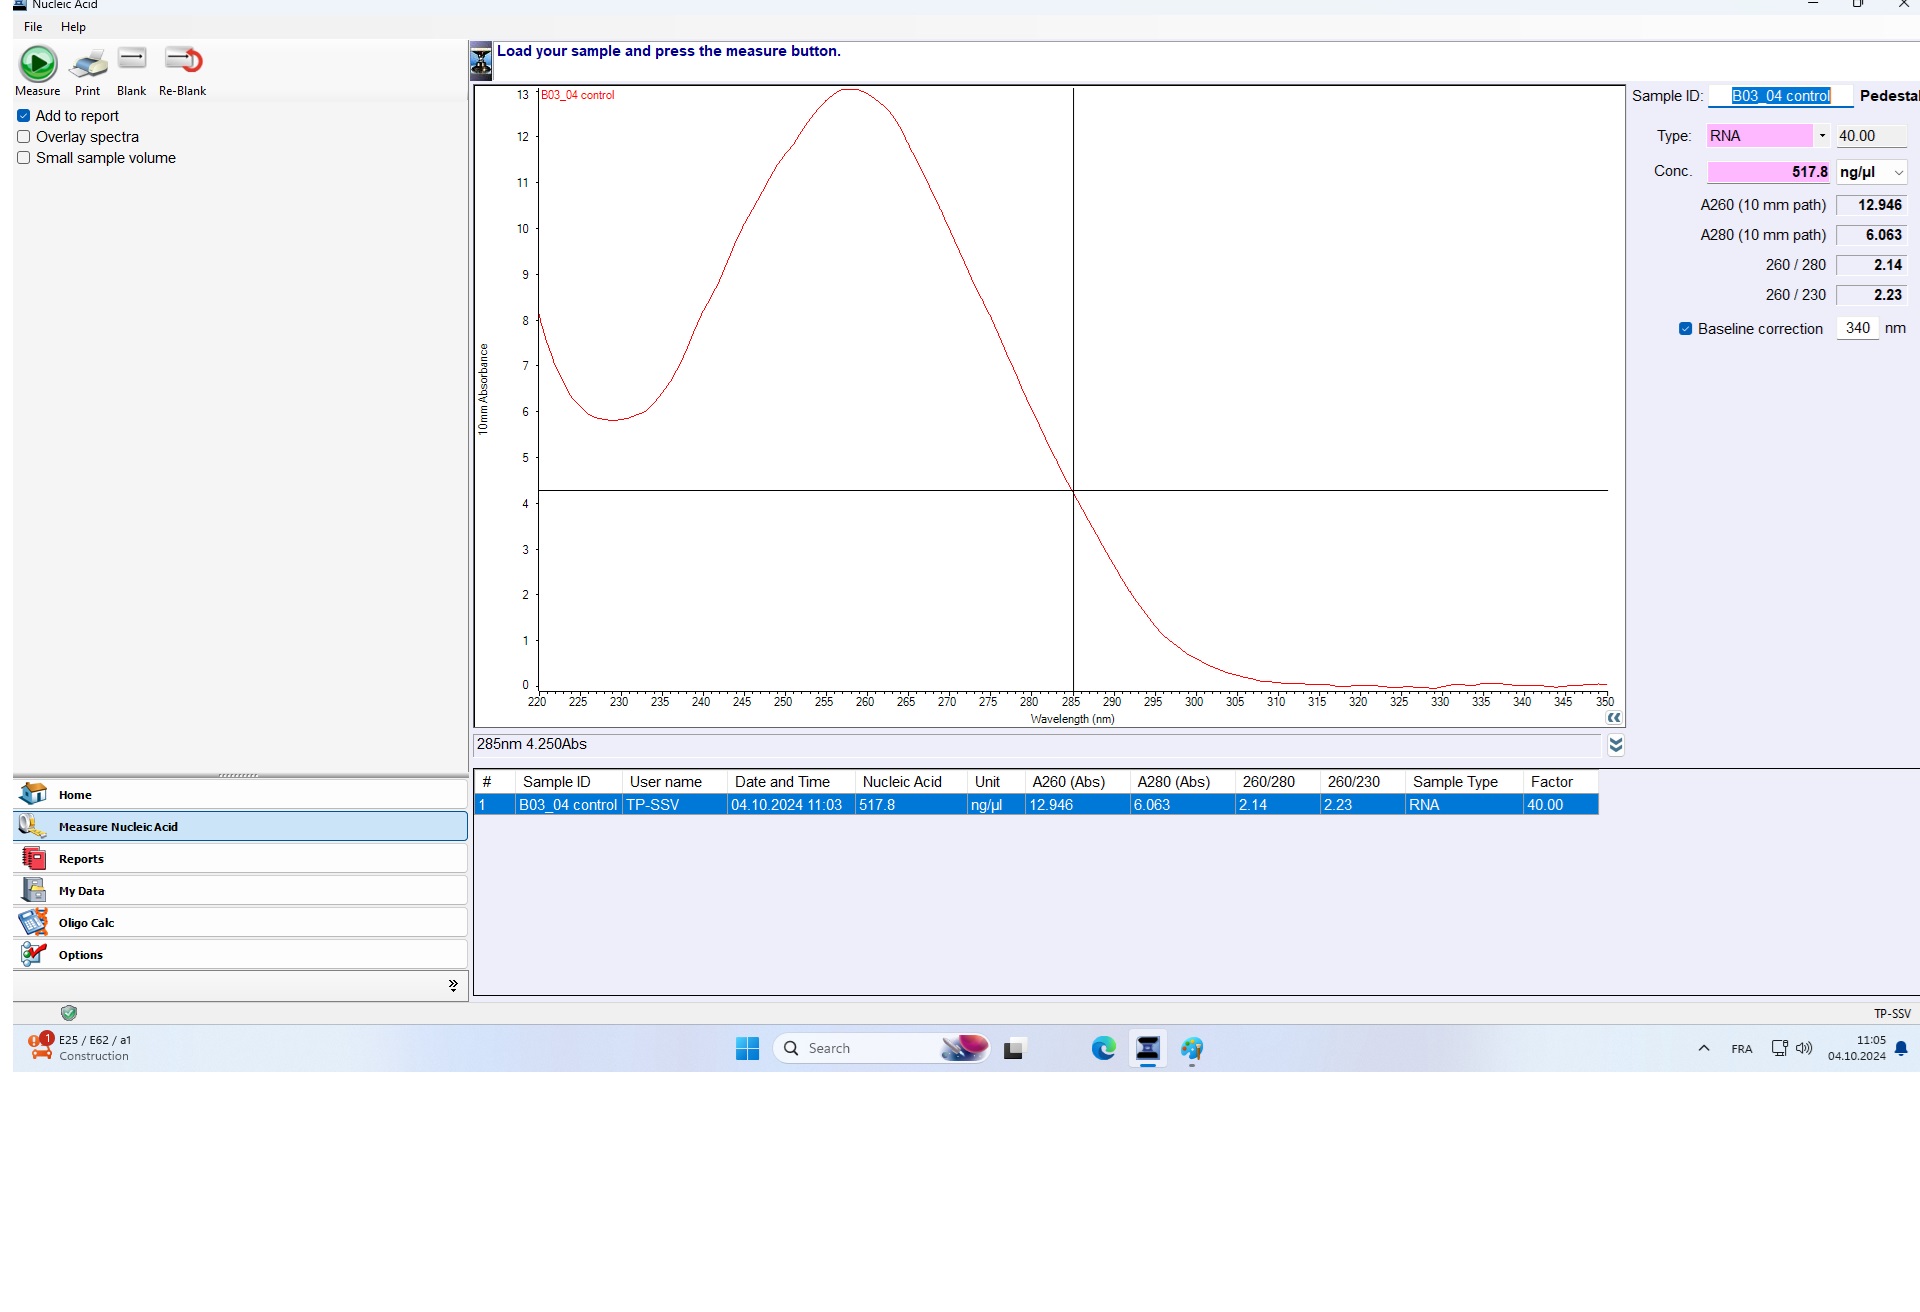
Task: Collapse the info panel with double-chevron below graph
Action: coord(1615,745)
